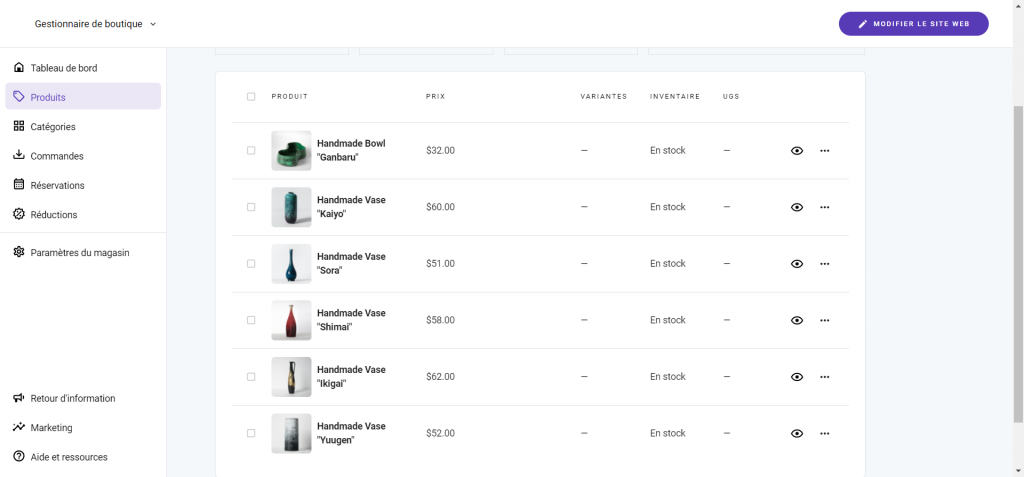Click the Aide et ressources question icon
Image resolution: width=1024 pixels, height=477 pixels.
coord(19,457)
